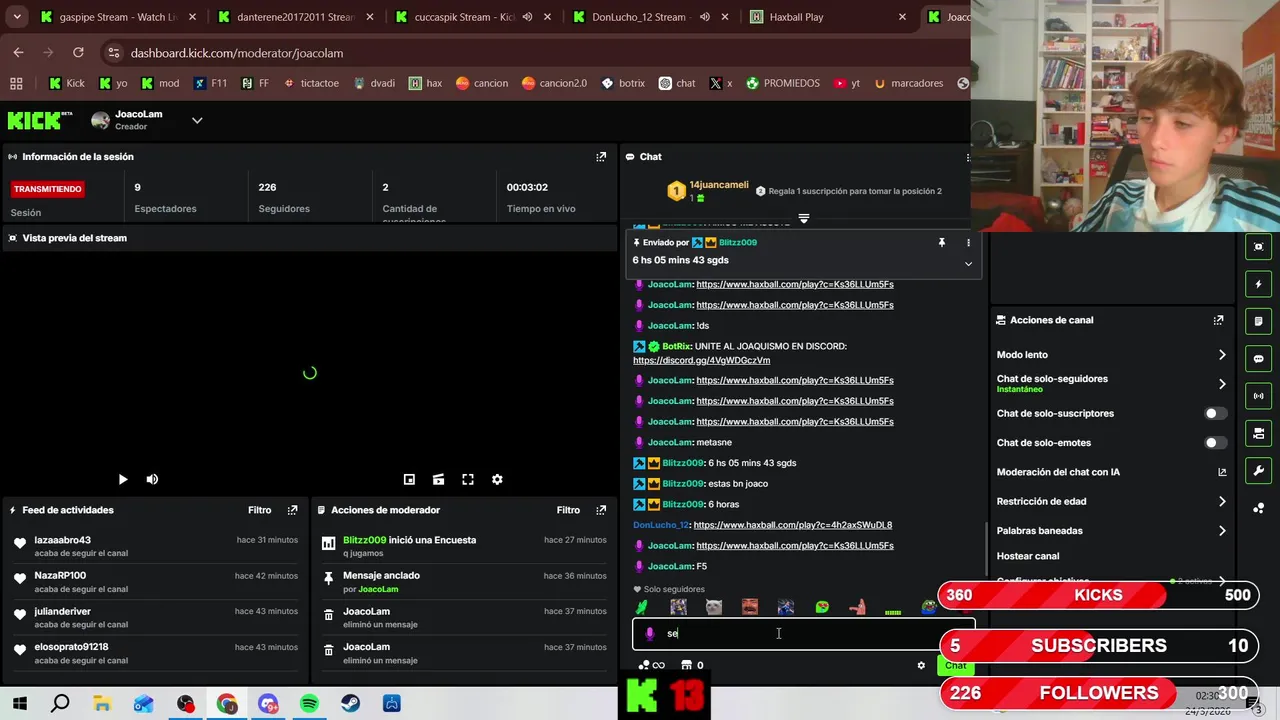1280x720 pixels.
Task: Click the lightning bolt quick actions icon
Action: 1258,284
